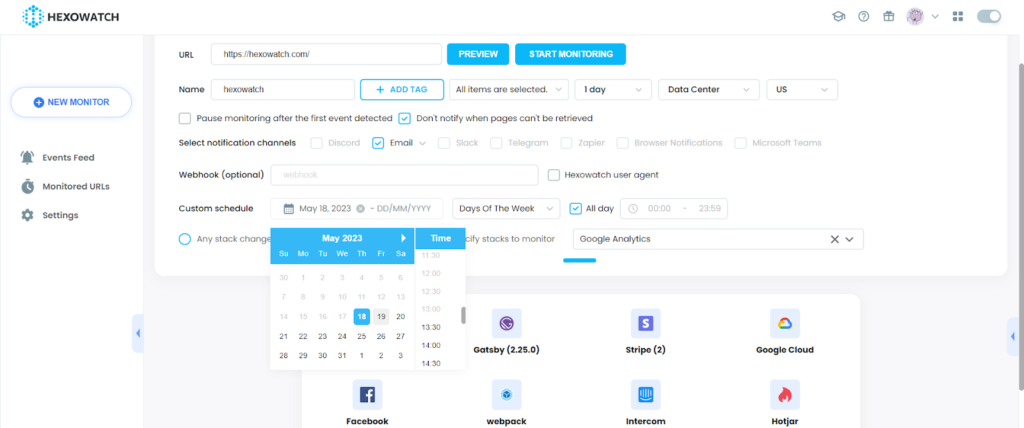Click the user avatar picture
This screenshot has height=428, width=1024.
[x=915, y=16]
